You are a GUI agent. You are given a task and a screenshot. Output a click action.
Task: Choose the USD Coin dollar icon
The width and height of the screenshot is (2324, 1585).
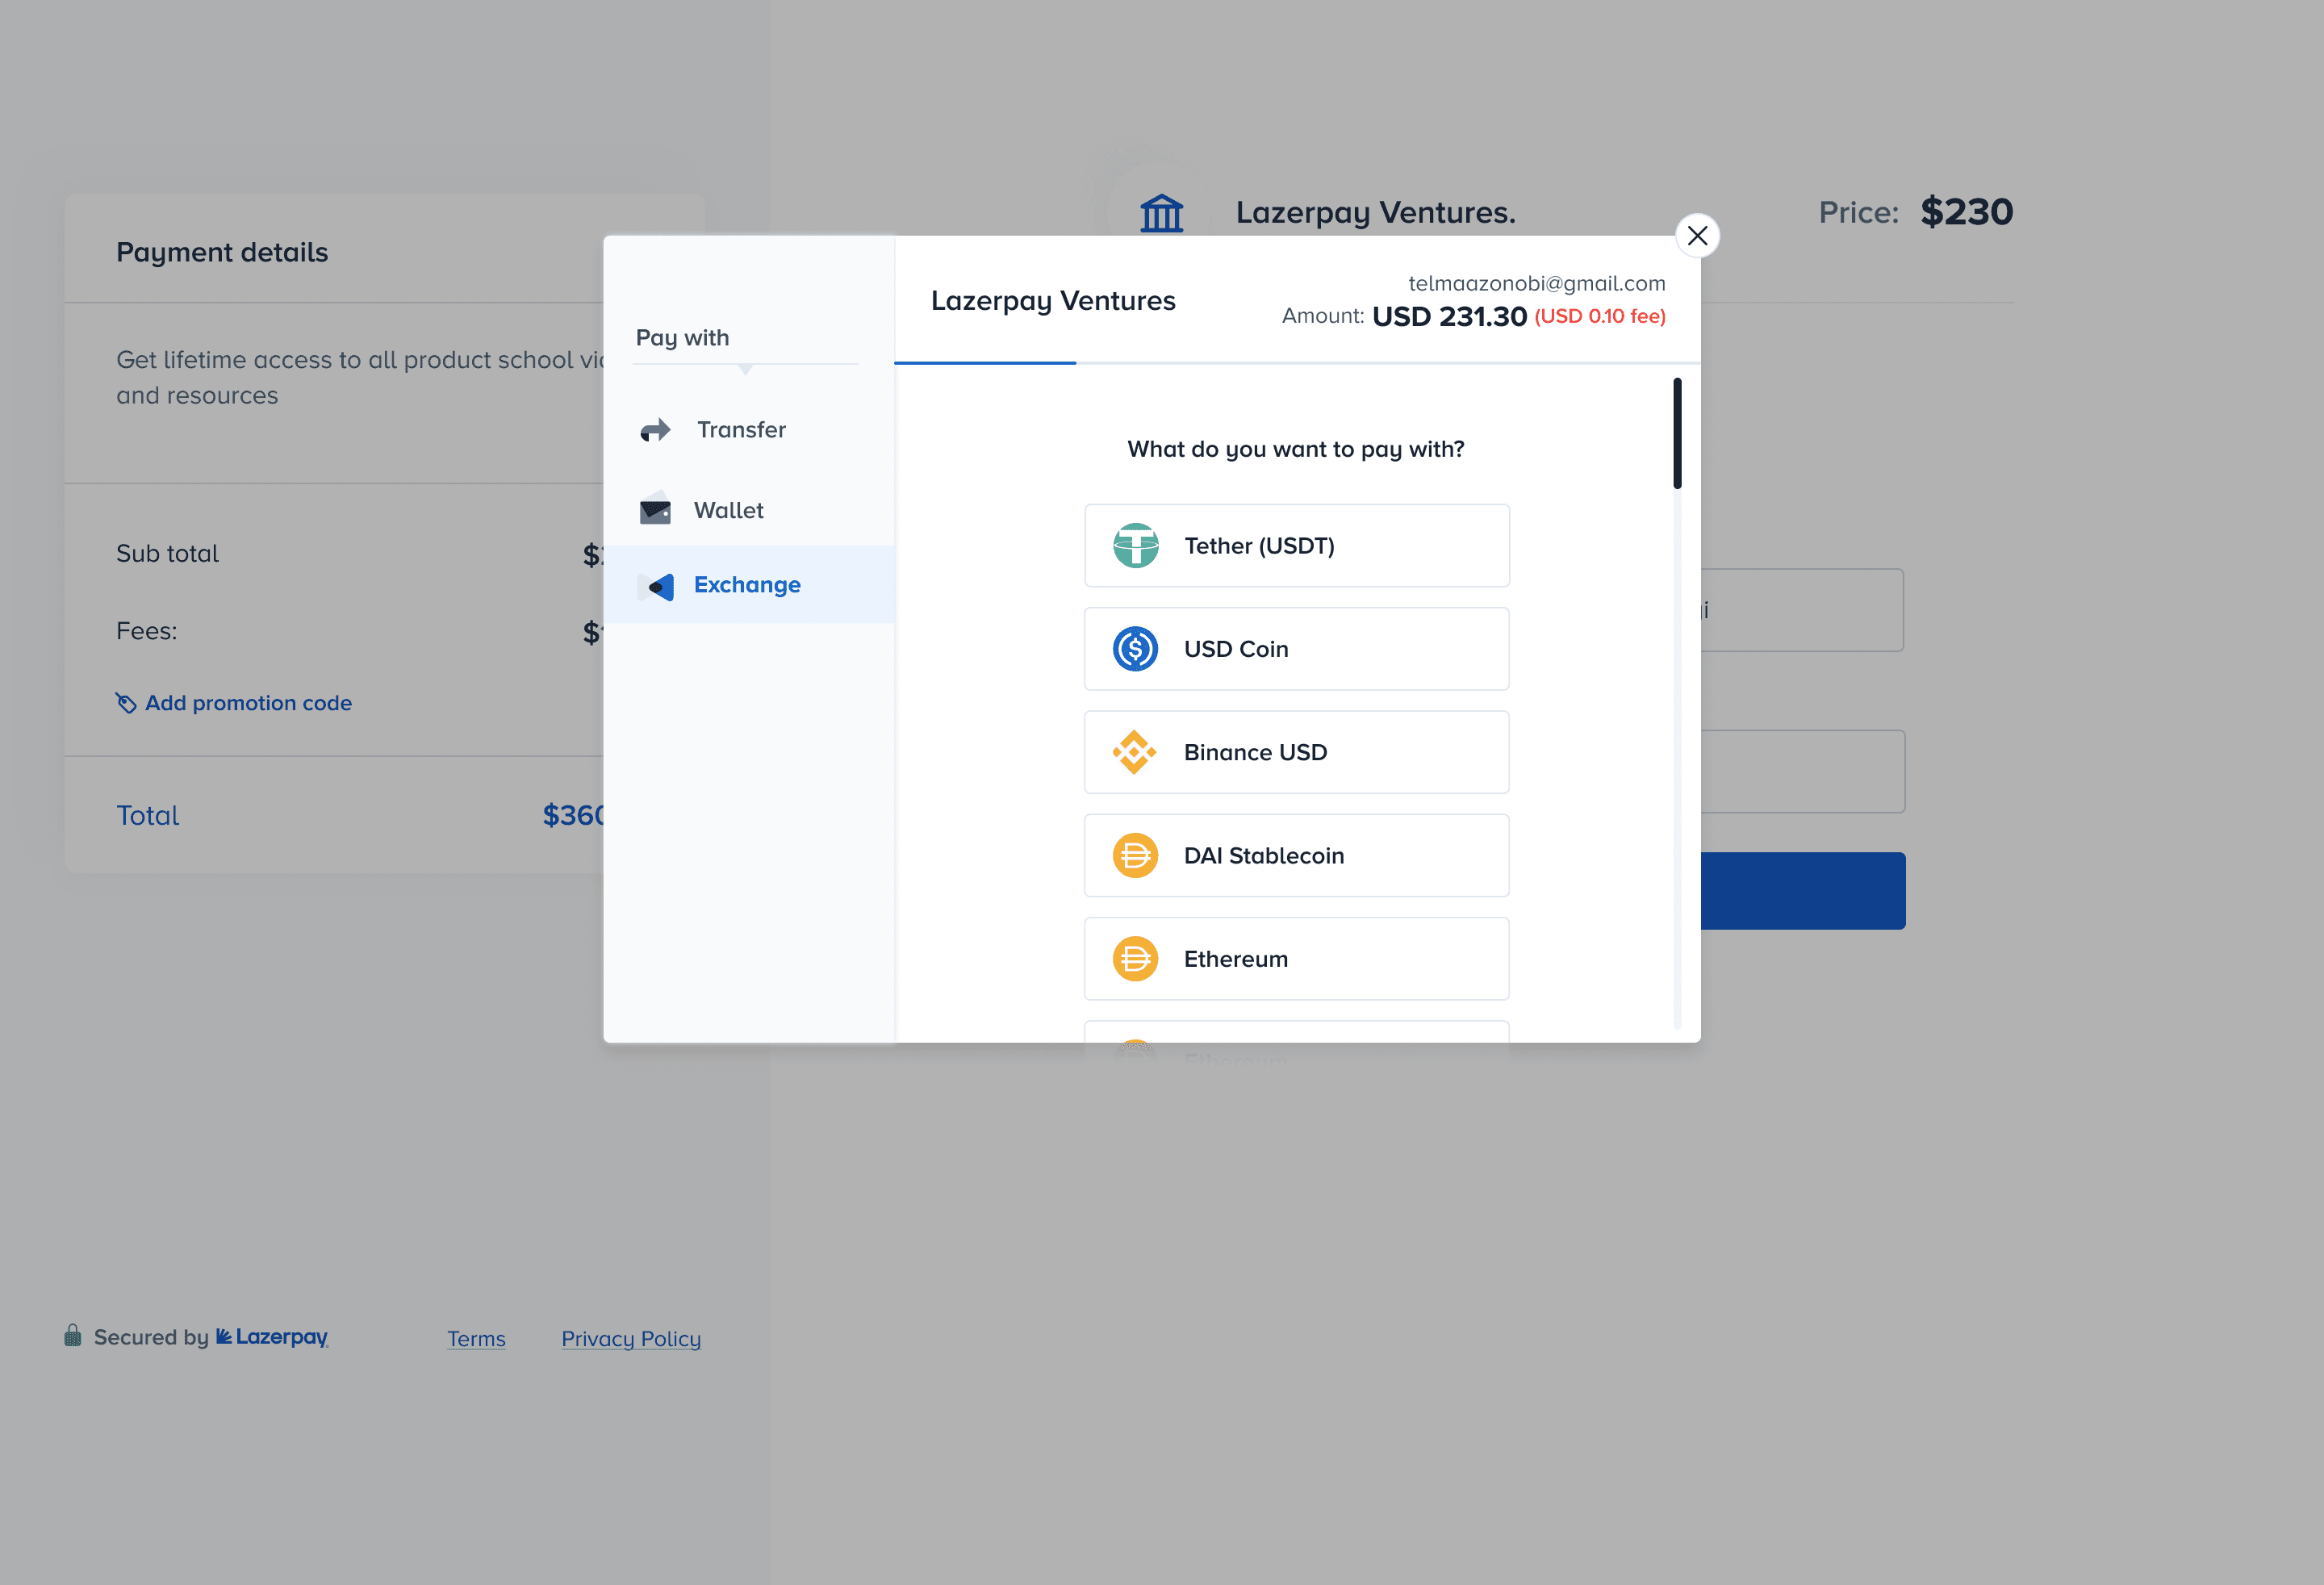[x=1135, y=649]
